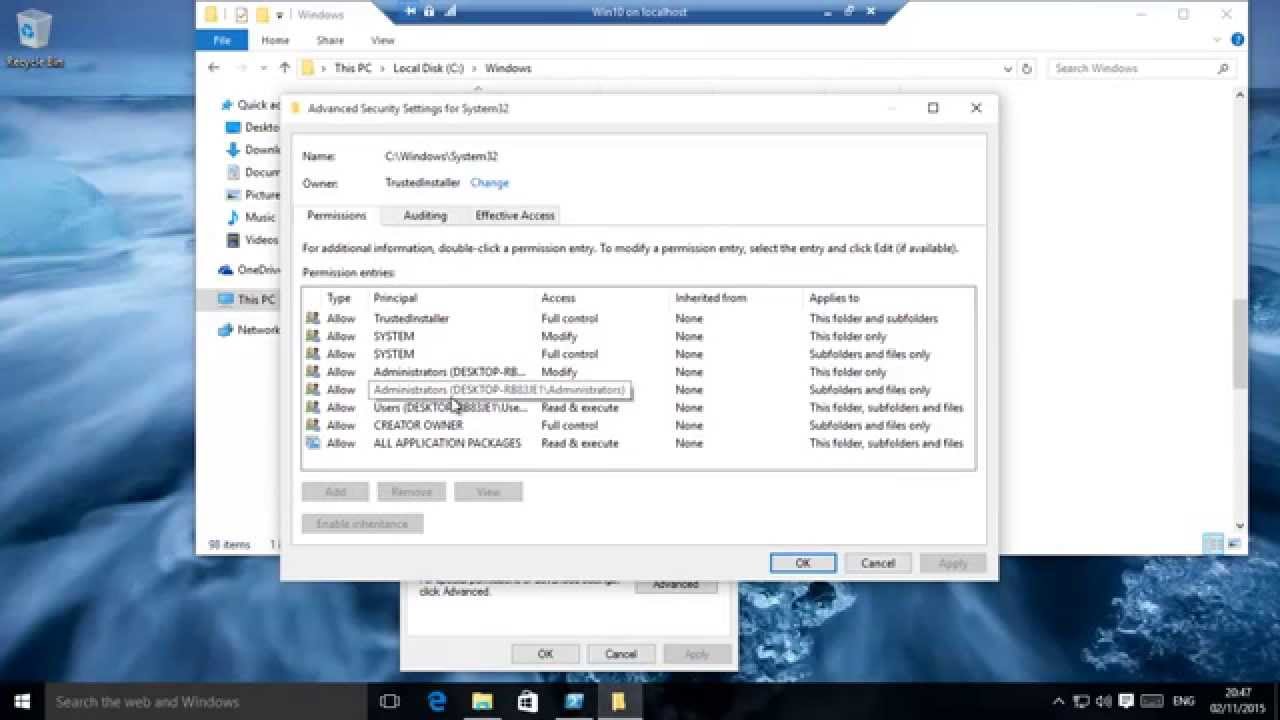
Task: Open the Store from the taskbar
Action: (x=528, y=702)
